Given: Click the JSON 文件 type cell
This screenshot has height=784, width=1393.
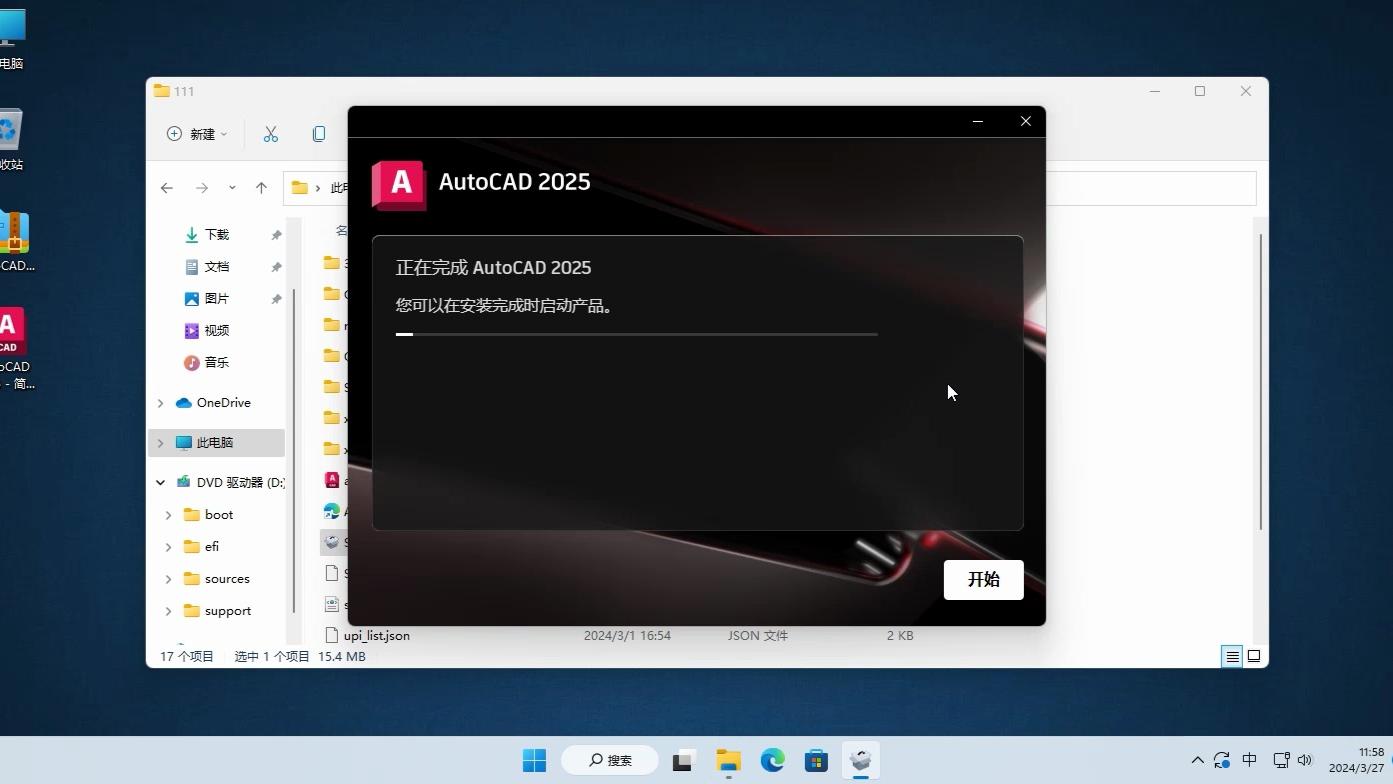Looking at the screenshot, I should pos(757,636).
